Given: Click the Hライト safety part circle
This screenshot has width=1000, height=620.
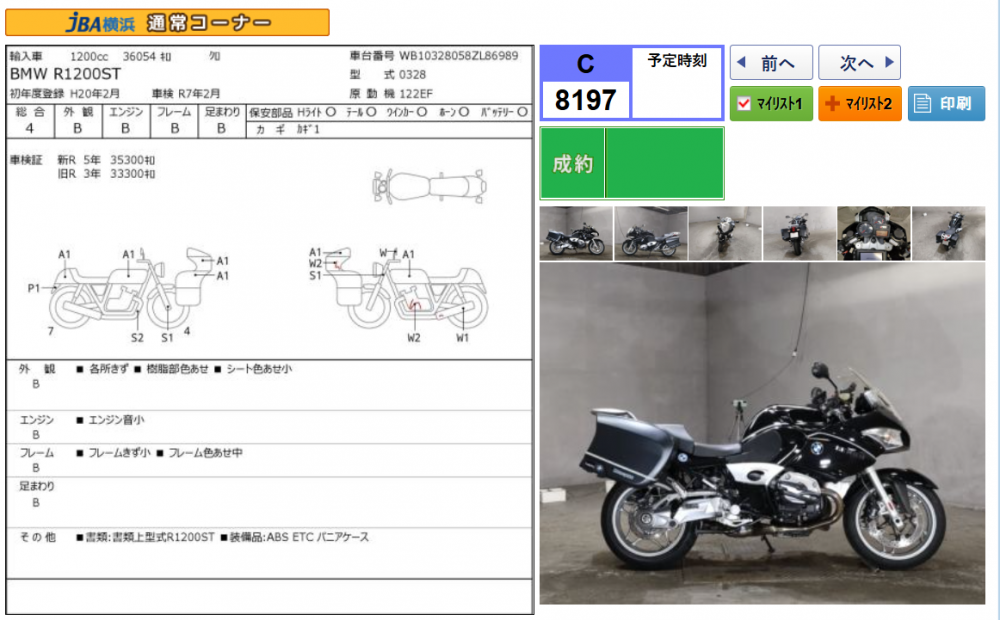Looking at the screenshot, I should (x=331, y=112).
